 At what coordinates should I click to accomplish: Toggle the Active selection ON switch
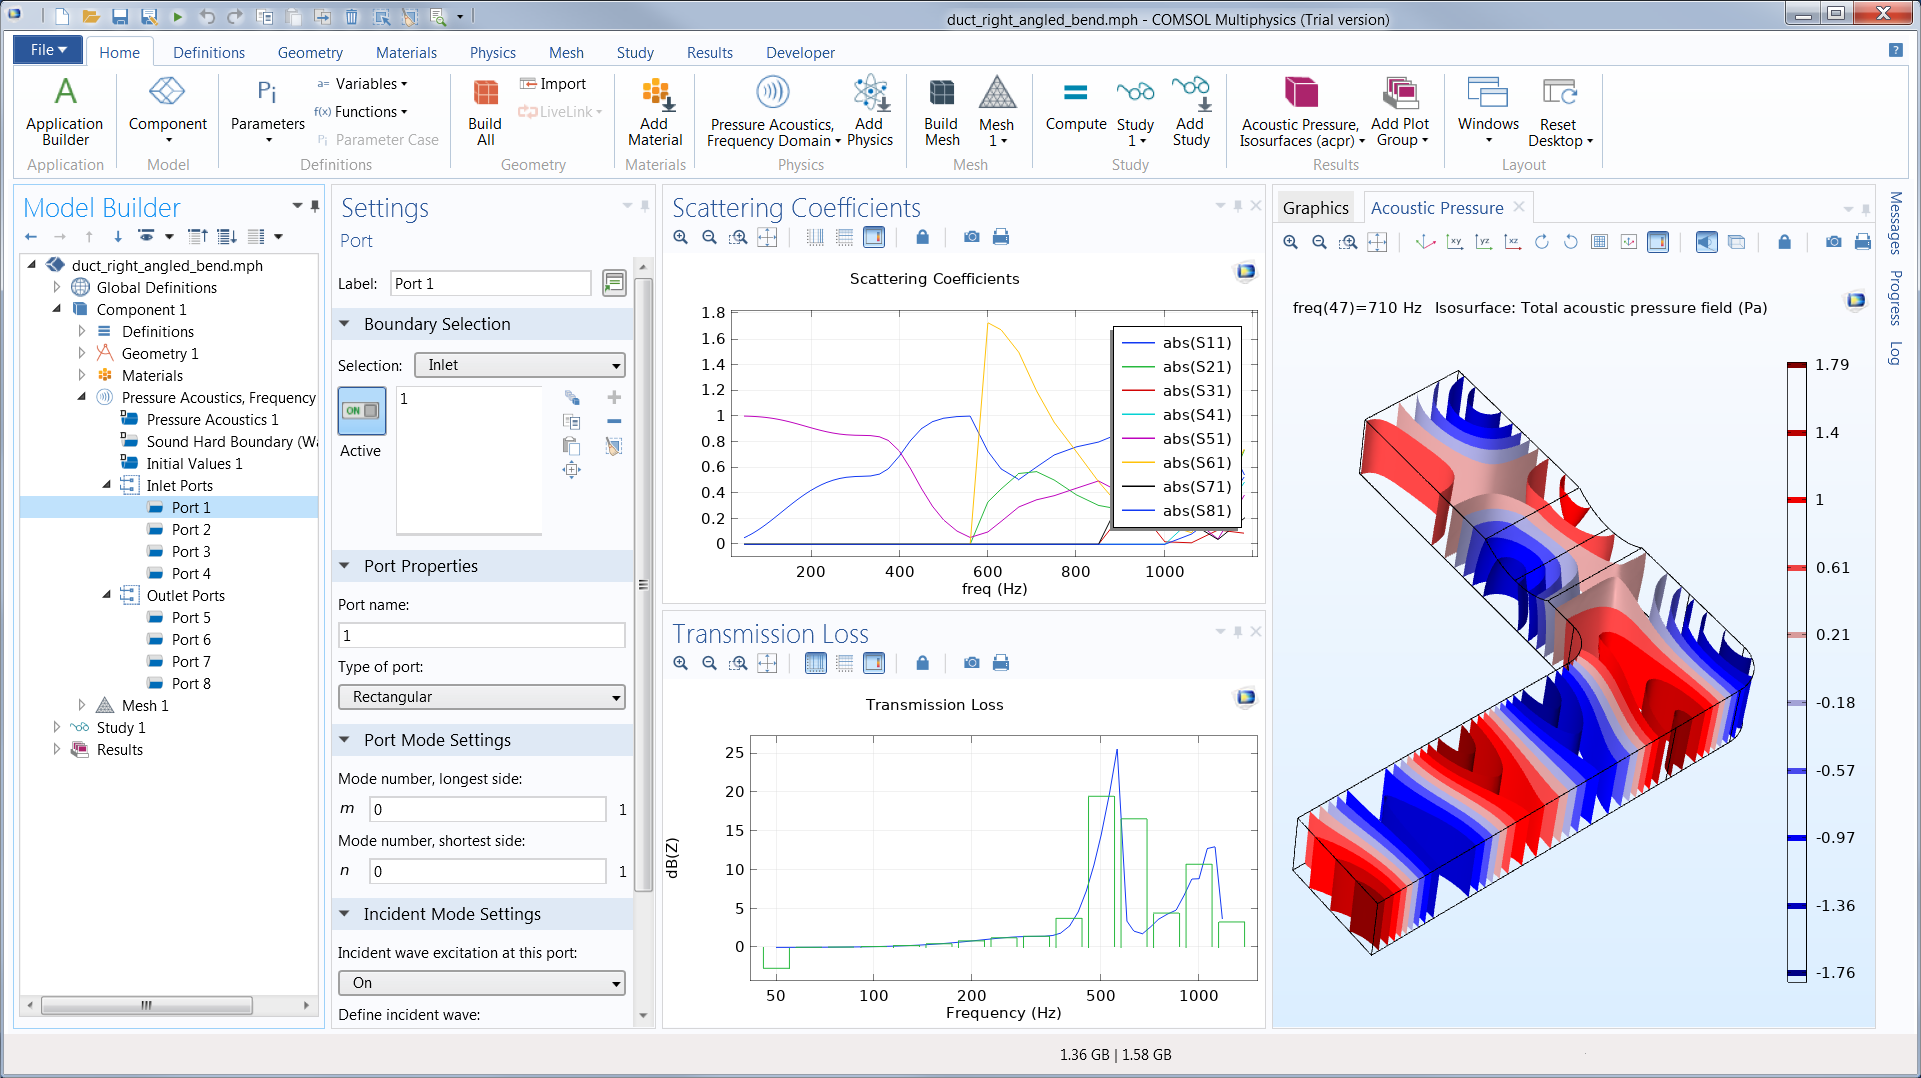tap(361, 411)
